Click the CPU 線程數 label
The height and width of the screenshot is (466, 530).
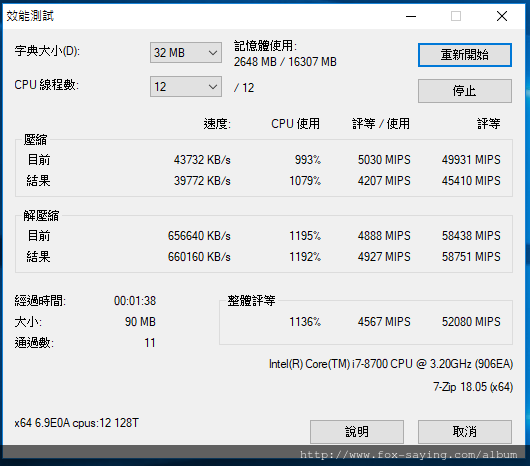point(46,85)
